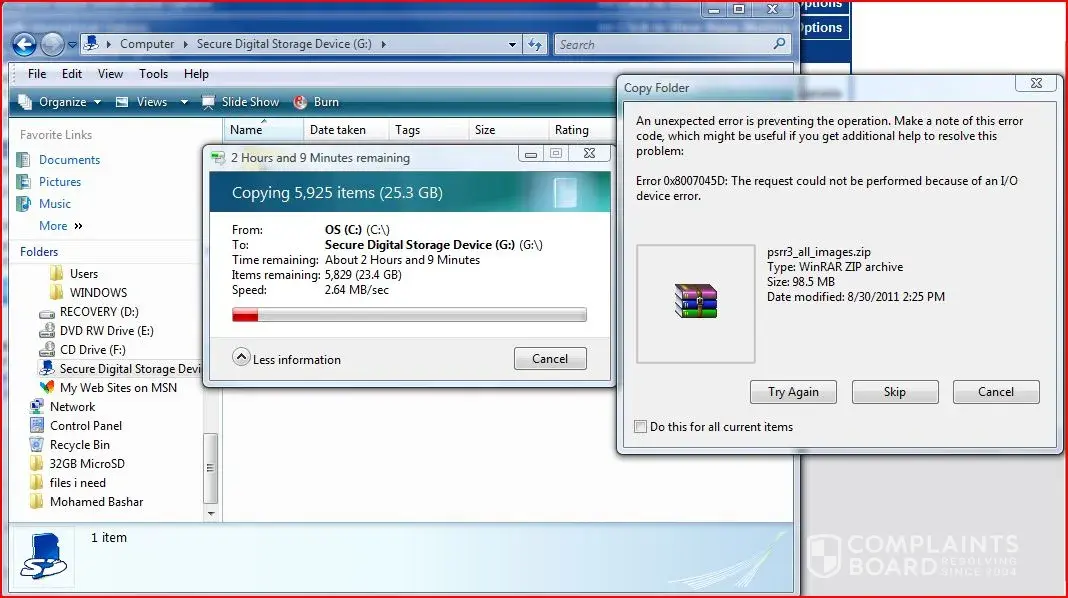Click into the Search input field
The image size is (1068, 598).
pos(662,44)
